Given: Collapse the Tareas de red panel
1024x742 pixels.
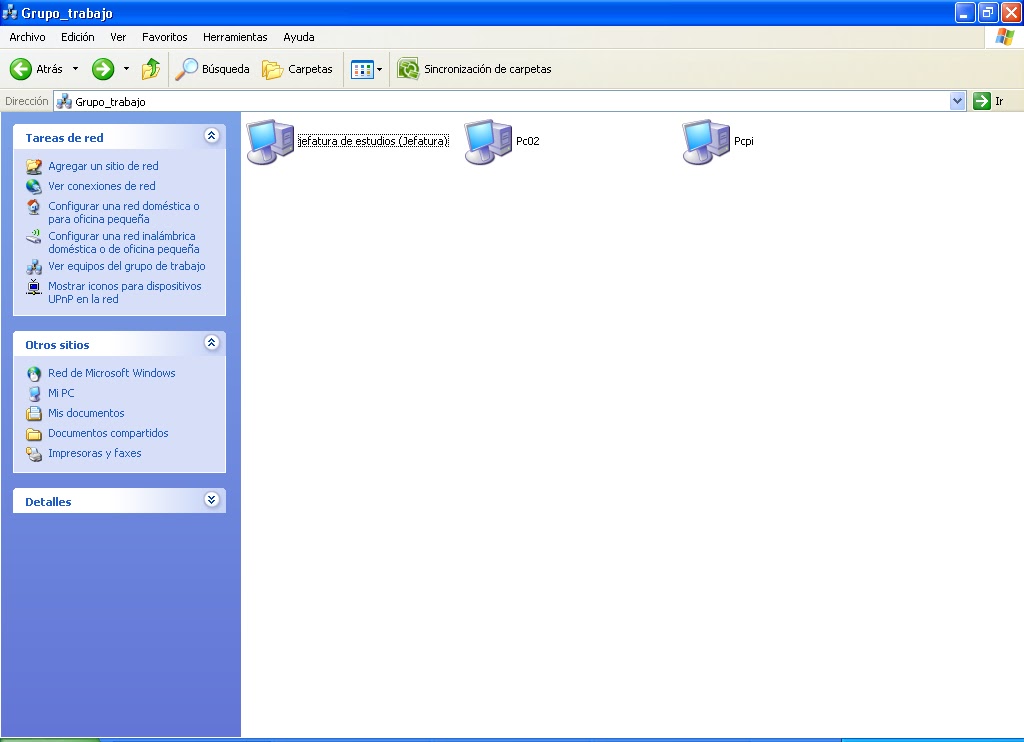Looking at the screenshot, I should tap(211, 136).
